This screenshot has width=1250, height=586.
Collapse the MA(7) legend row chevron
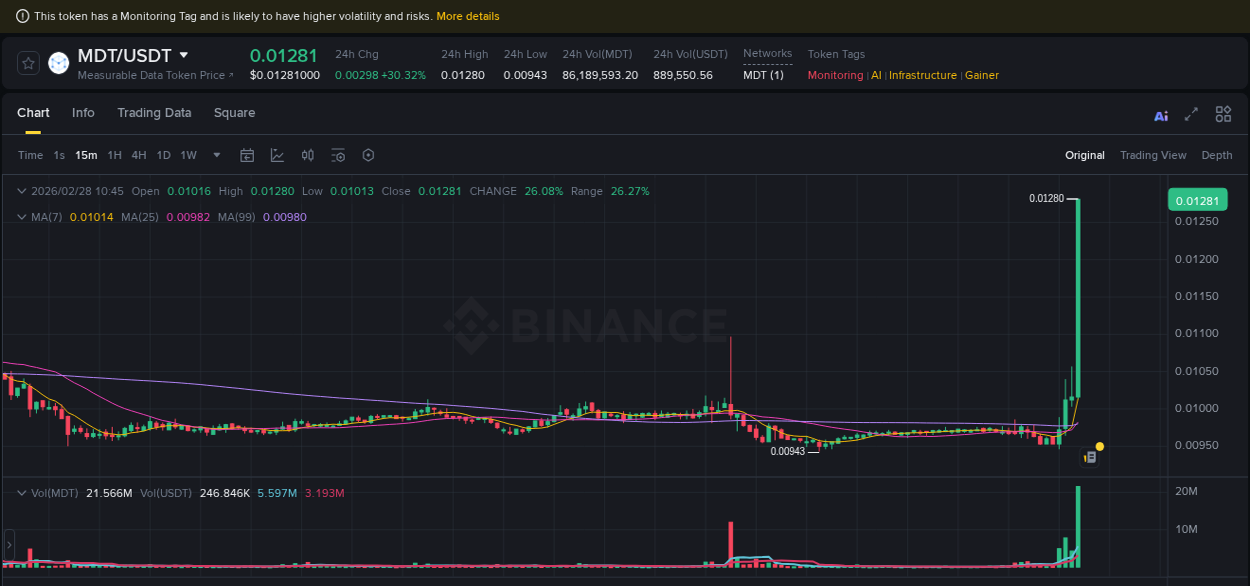(x=21, y=217)
